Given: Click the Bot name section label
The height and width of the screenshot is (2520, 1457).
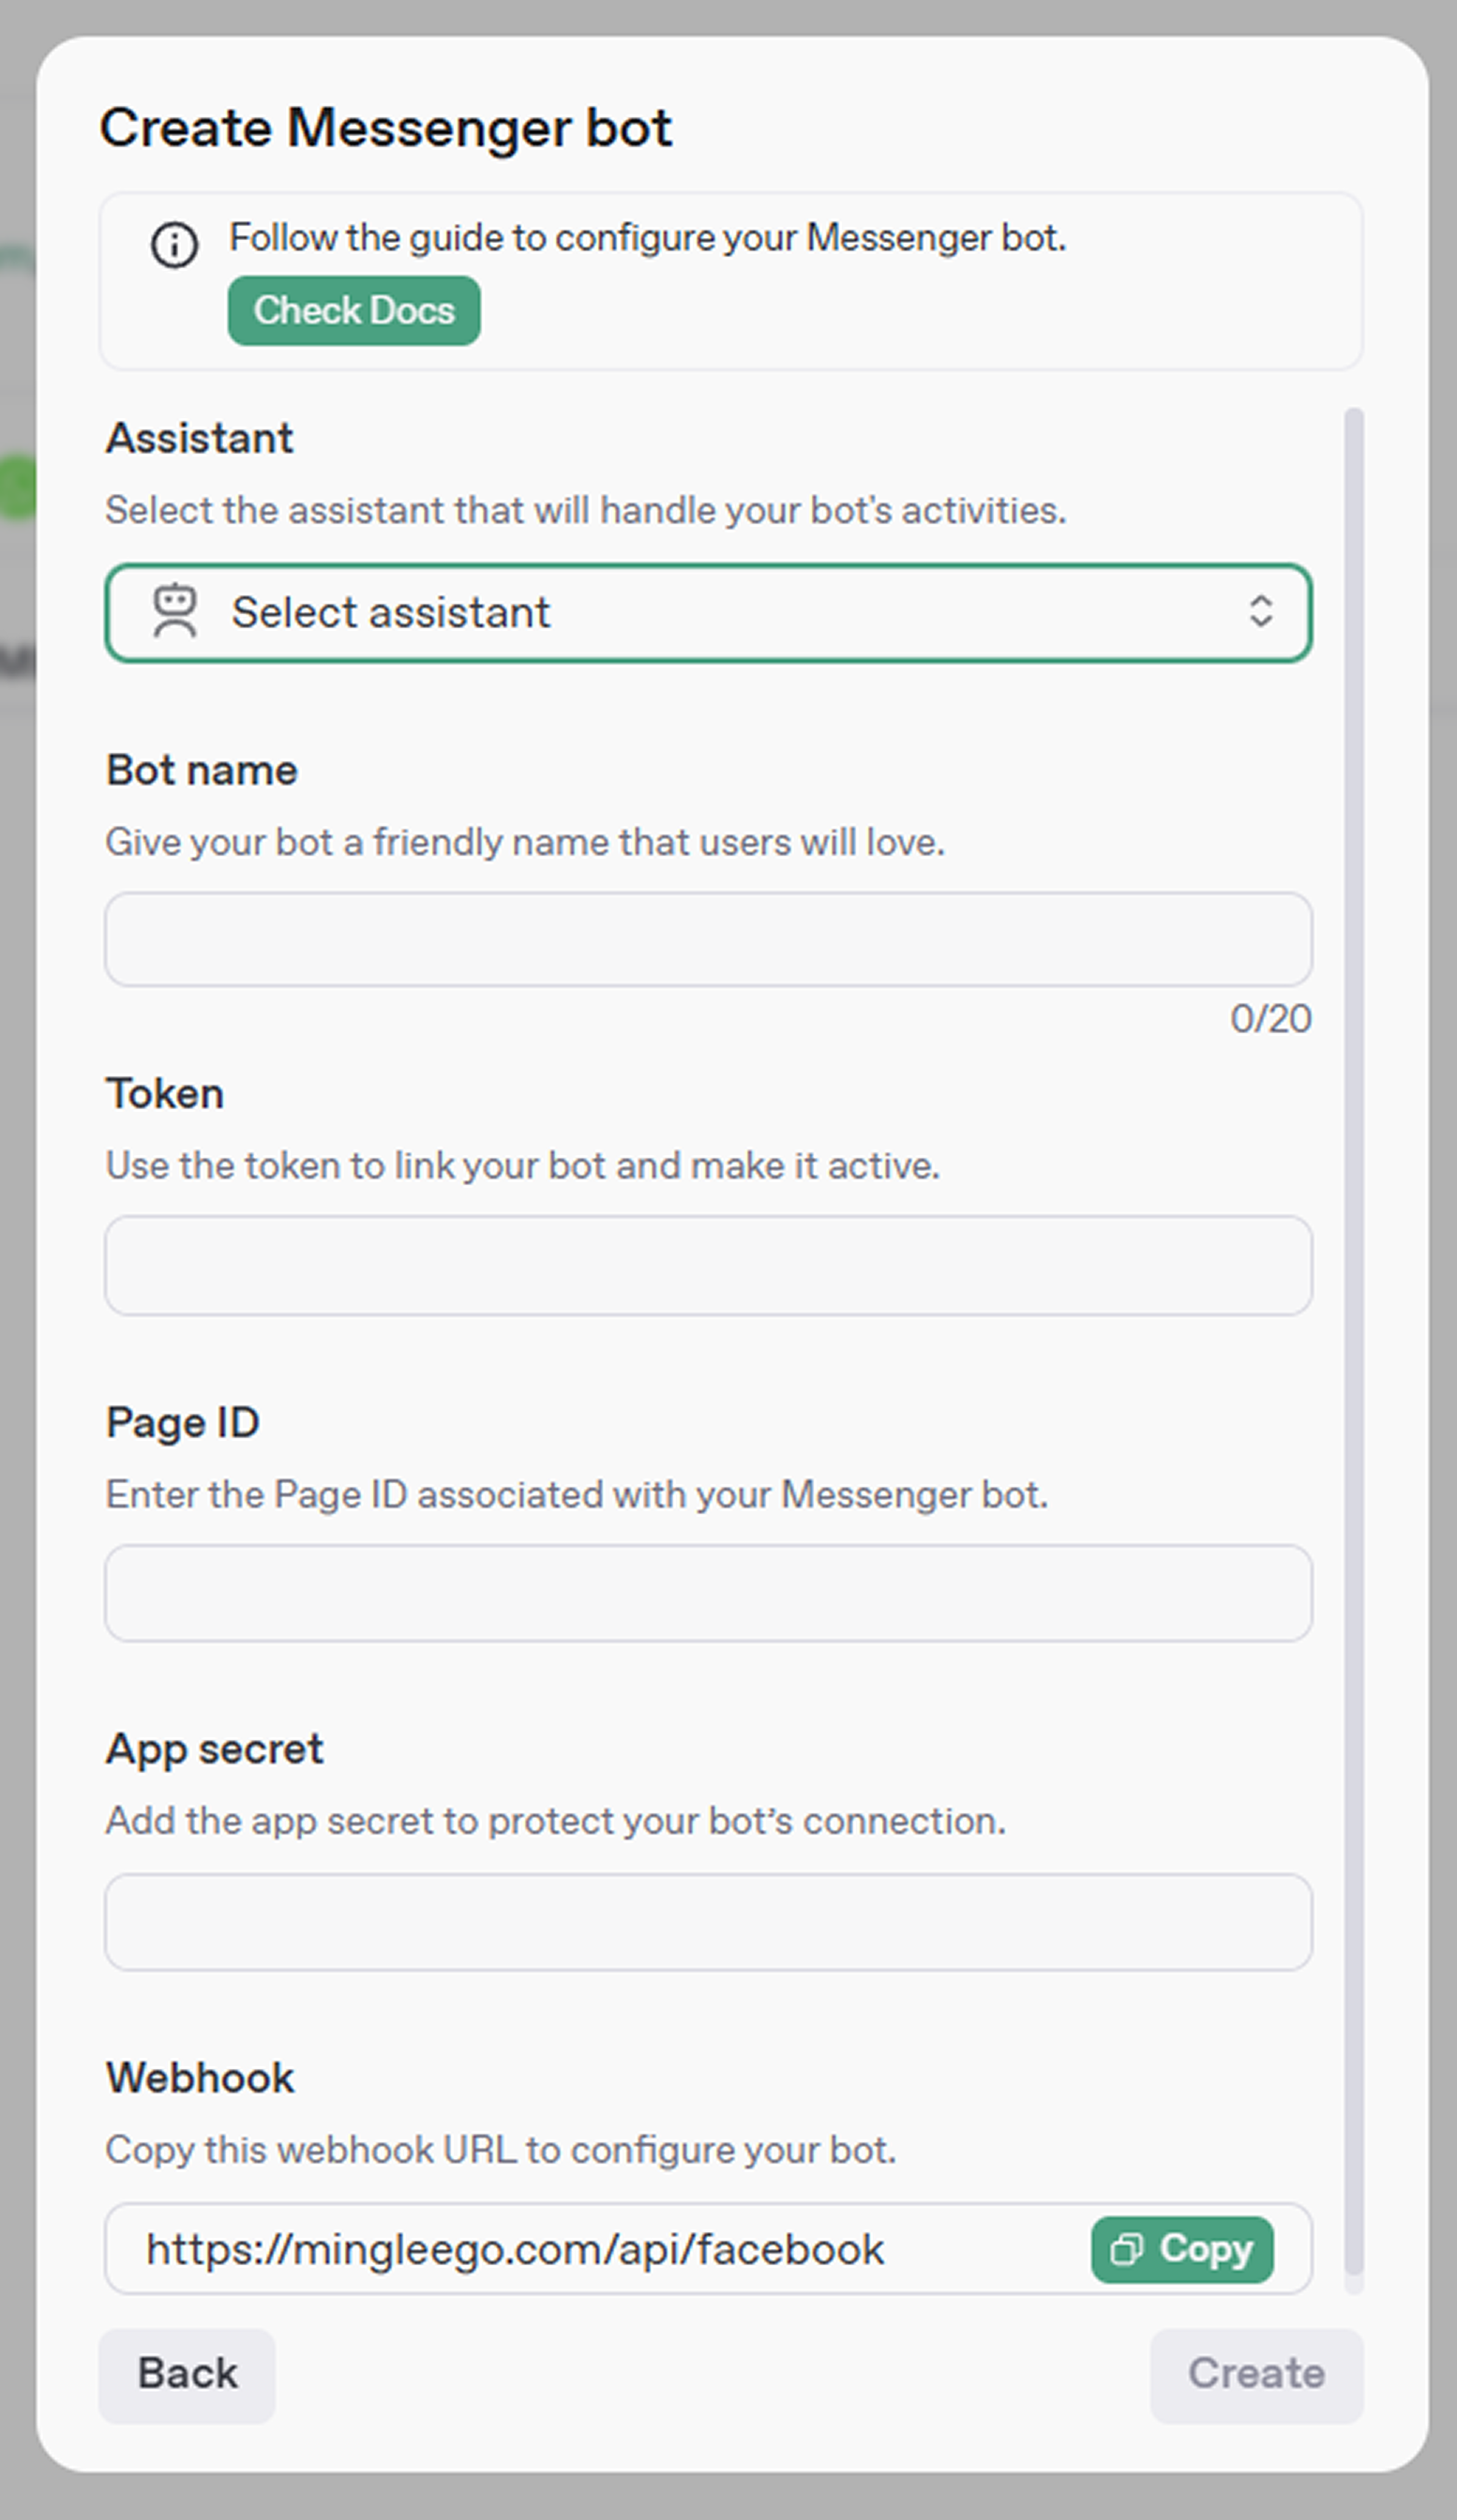Looking at the screenshot, I should (202, 771).
